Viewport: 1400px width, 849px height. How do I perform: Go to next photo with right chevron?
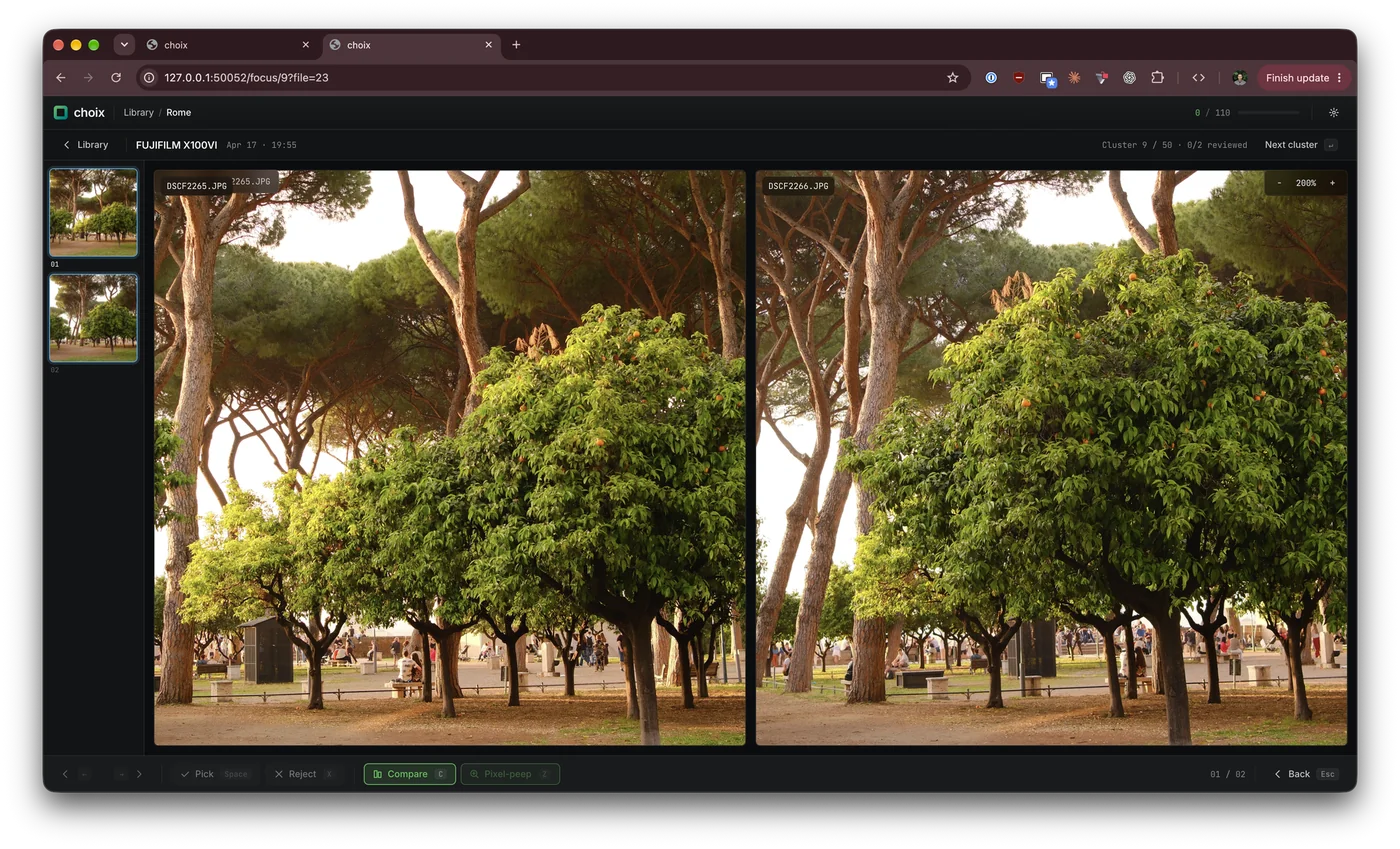pos(139,774)
